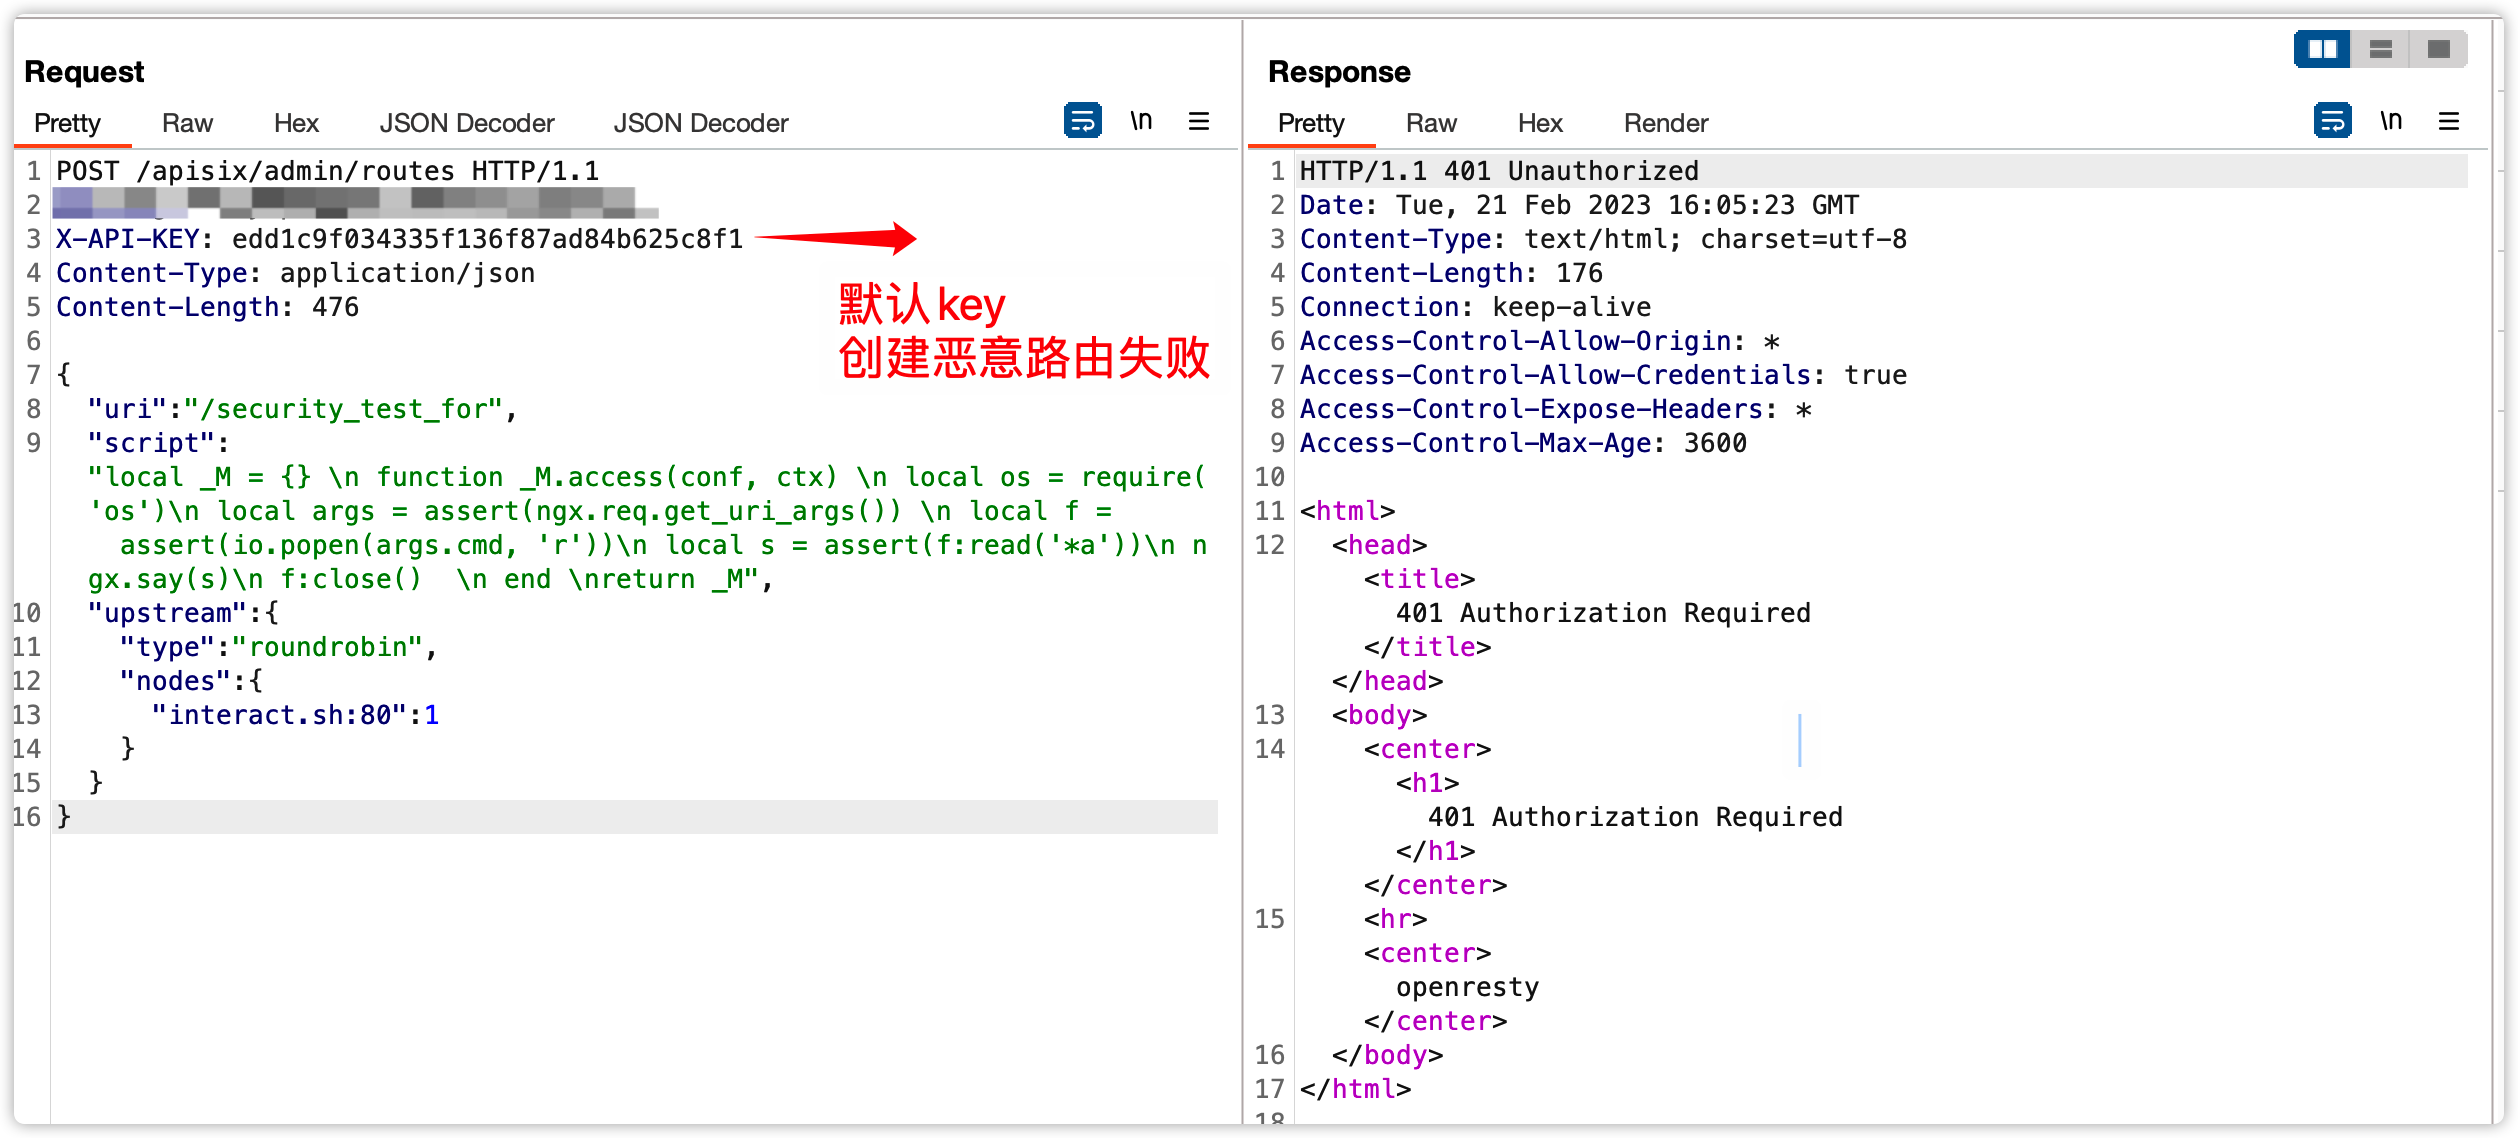Click Access-Control-Max-Age: 3600 header
Screen dimensions: 2518x1138
point(1523,443)
